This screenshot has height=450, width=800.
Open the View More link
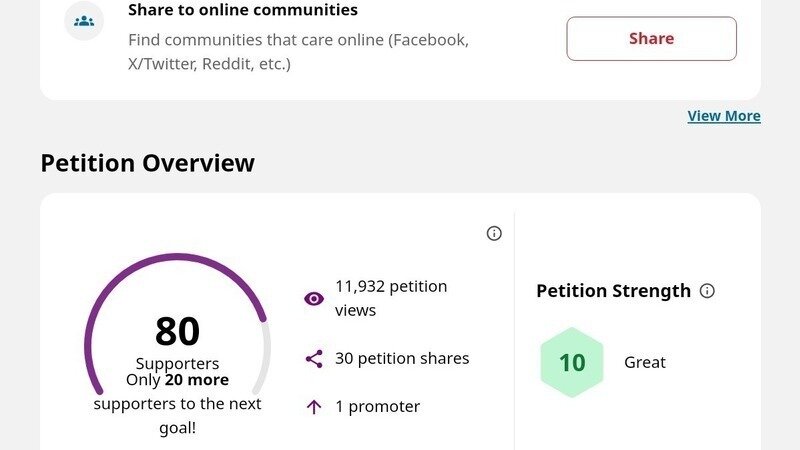pos(724,116)
